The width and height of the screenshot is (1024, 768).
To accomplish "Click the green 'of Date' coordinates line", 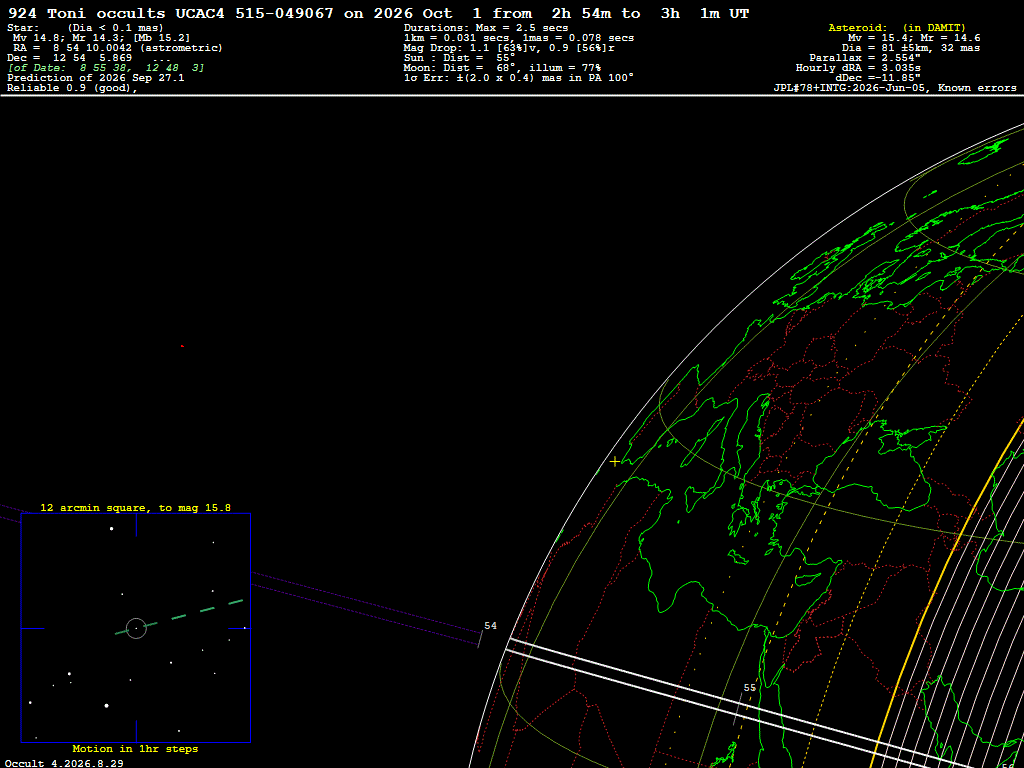I will (106, 67).
